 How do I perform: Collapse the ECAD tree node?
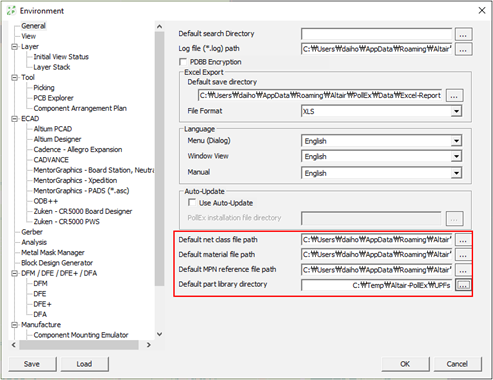[x=14, y=119]
